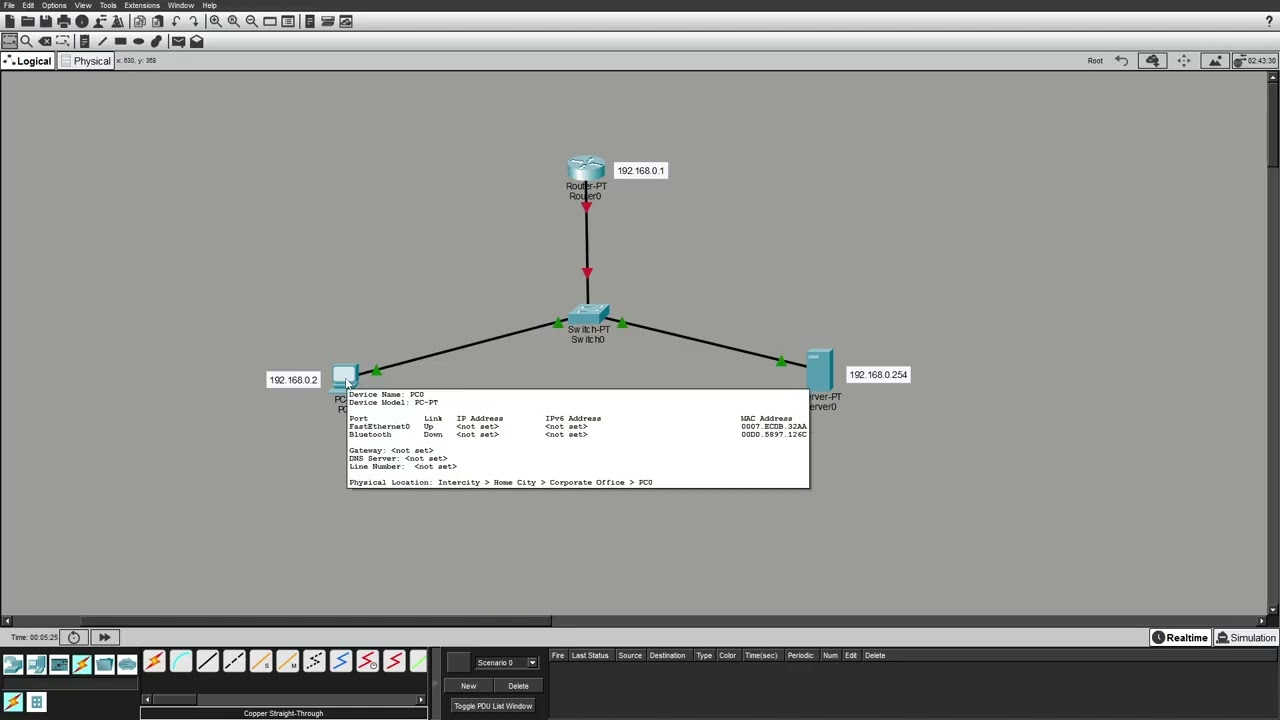Choose the Draw Ellipse tool
Image resolution: width=1280 pixels, height=720 pixels.
(x=138, y=41)
